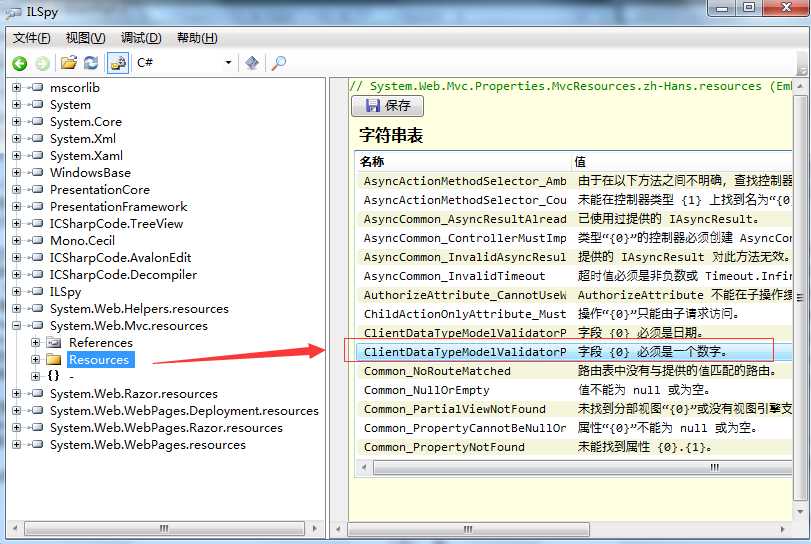Click the mscorlib assembly icon
This screenshot has width=811, height=544.
(36, 87)
